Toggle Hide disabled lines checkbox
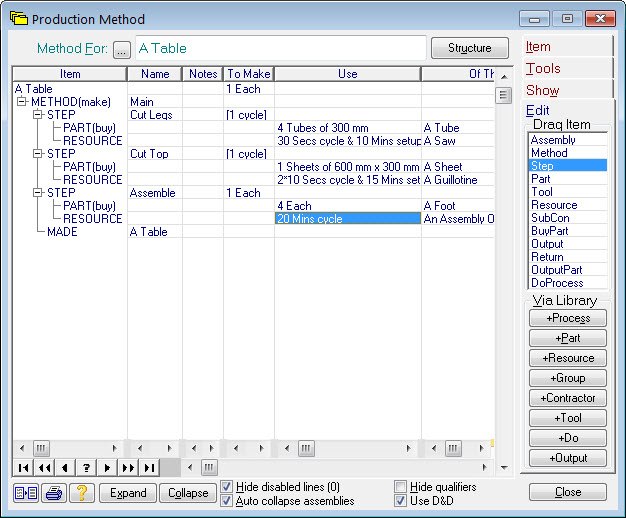This screenshot has height=518, width=626. [226, 486]
